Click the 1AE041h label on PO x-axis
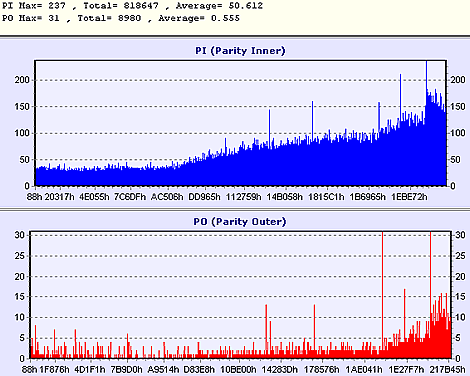Image resolution: width=470 pixels, height=376 pixels. [x=364, y=370]
